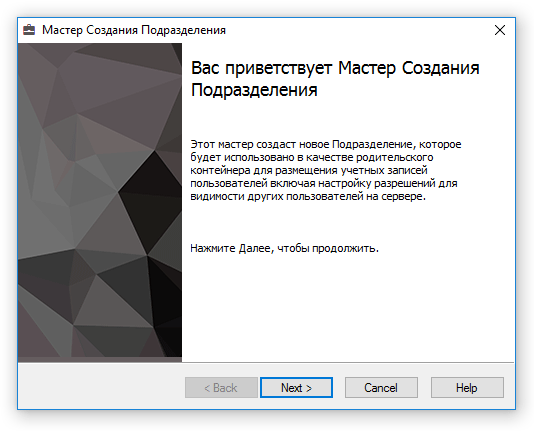This screenshot has width=534, height=431.
Task: Select the description paragraph starting with Этот мастер
Action: (x=326, y=170)
